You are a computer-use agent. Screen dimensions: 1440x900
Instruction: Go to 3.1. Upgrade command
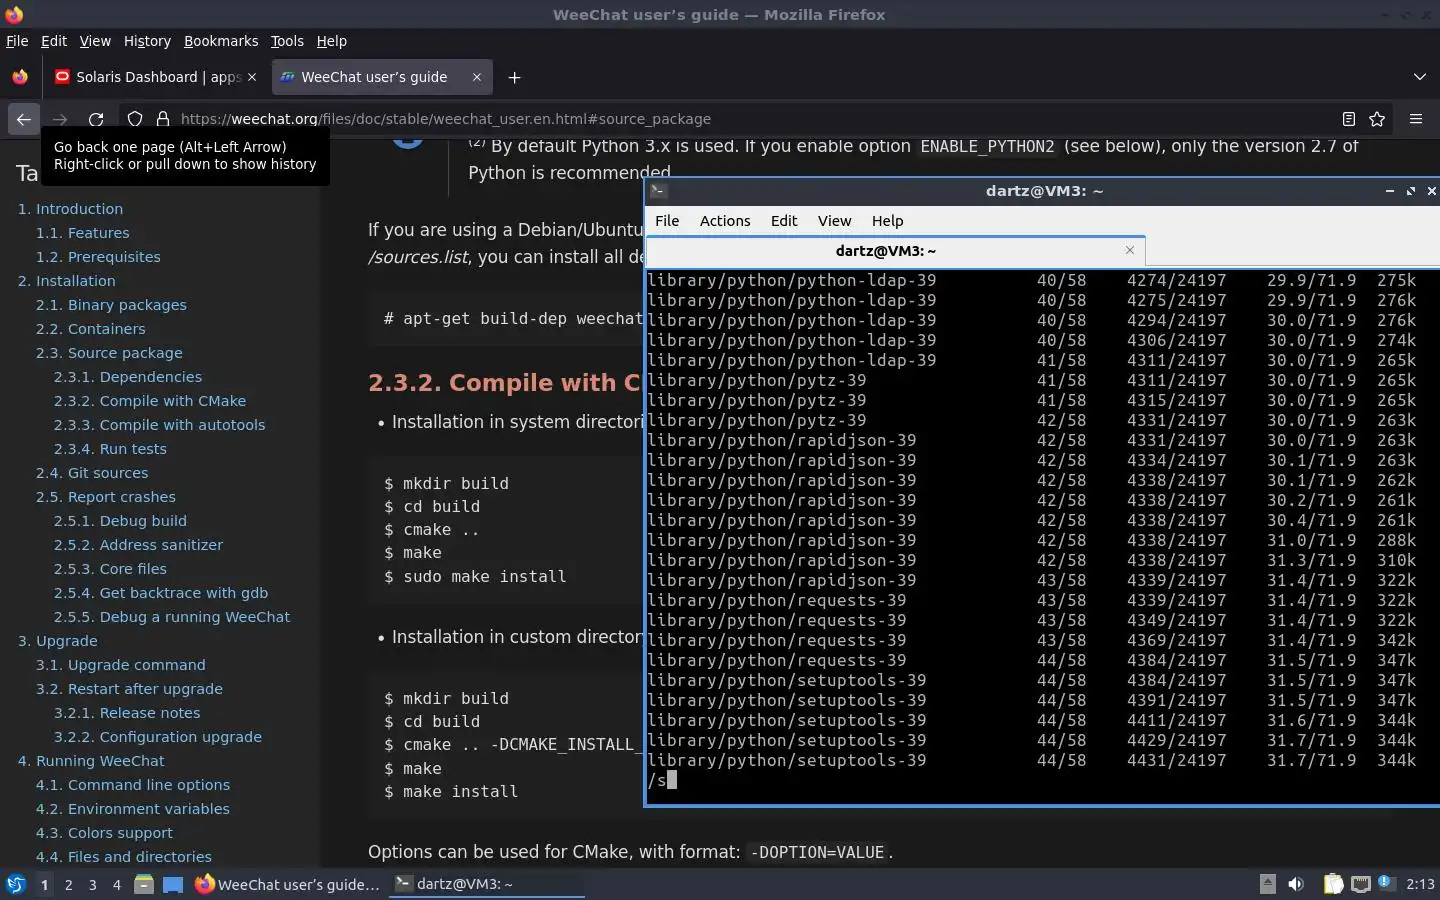pyautogui.click(x=121, y=665)
